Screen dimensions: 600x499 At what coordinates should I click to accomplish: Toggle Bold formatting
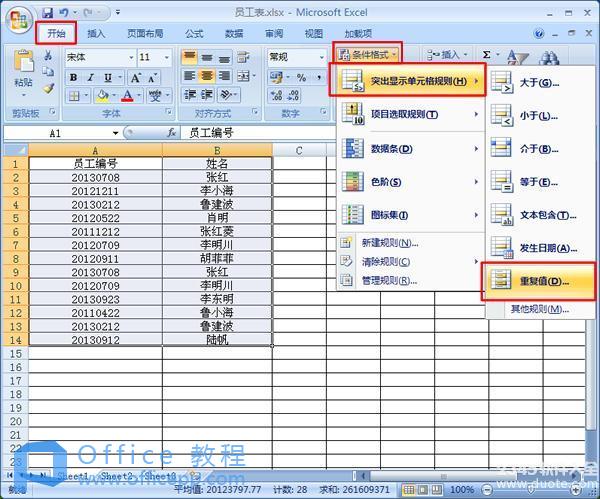click(74, 78)
